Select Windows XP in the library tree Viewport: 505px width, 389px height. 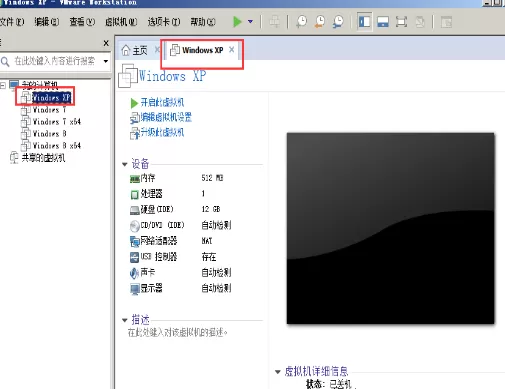coord(51,97)
